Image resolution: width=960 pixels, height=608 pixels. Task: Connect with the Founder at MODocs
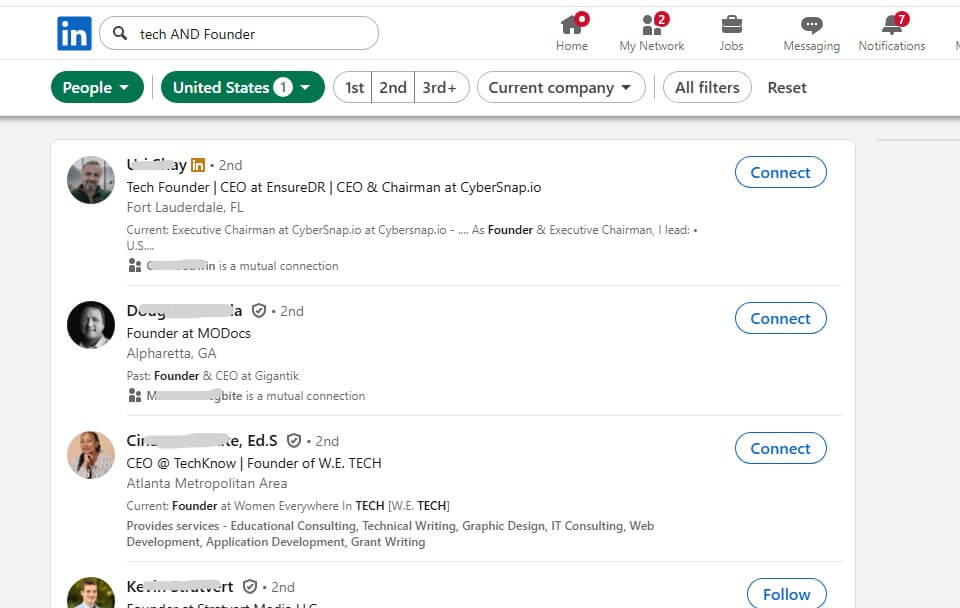point(781,318)
